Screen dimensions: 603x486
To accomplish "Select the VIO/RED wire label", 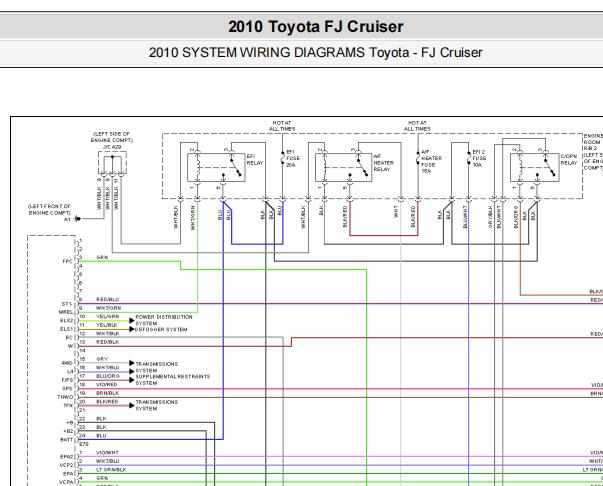I will coord(107,384).
